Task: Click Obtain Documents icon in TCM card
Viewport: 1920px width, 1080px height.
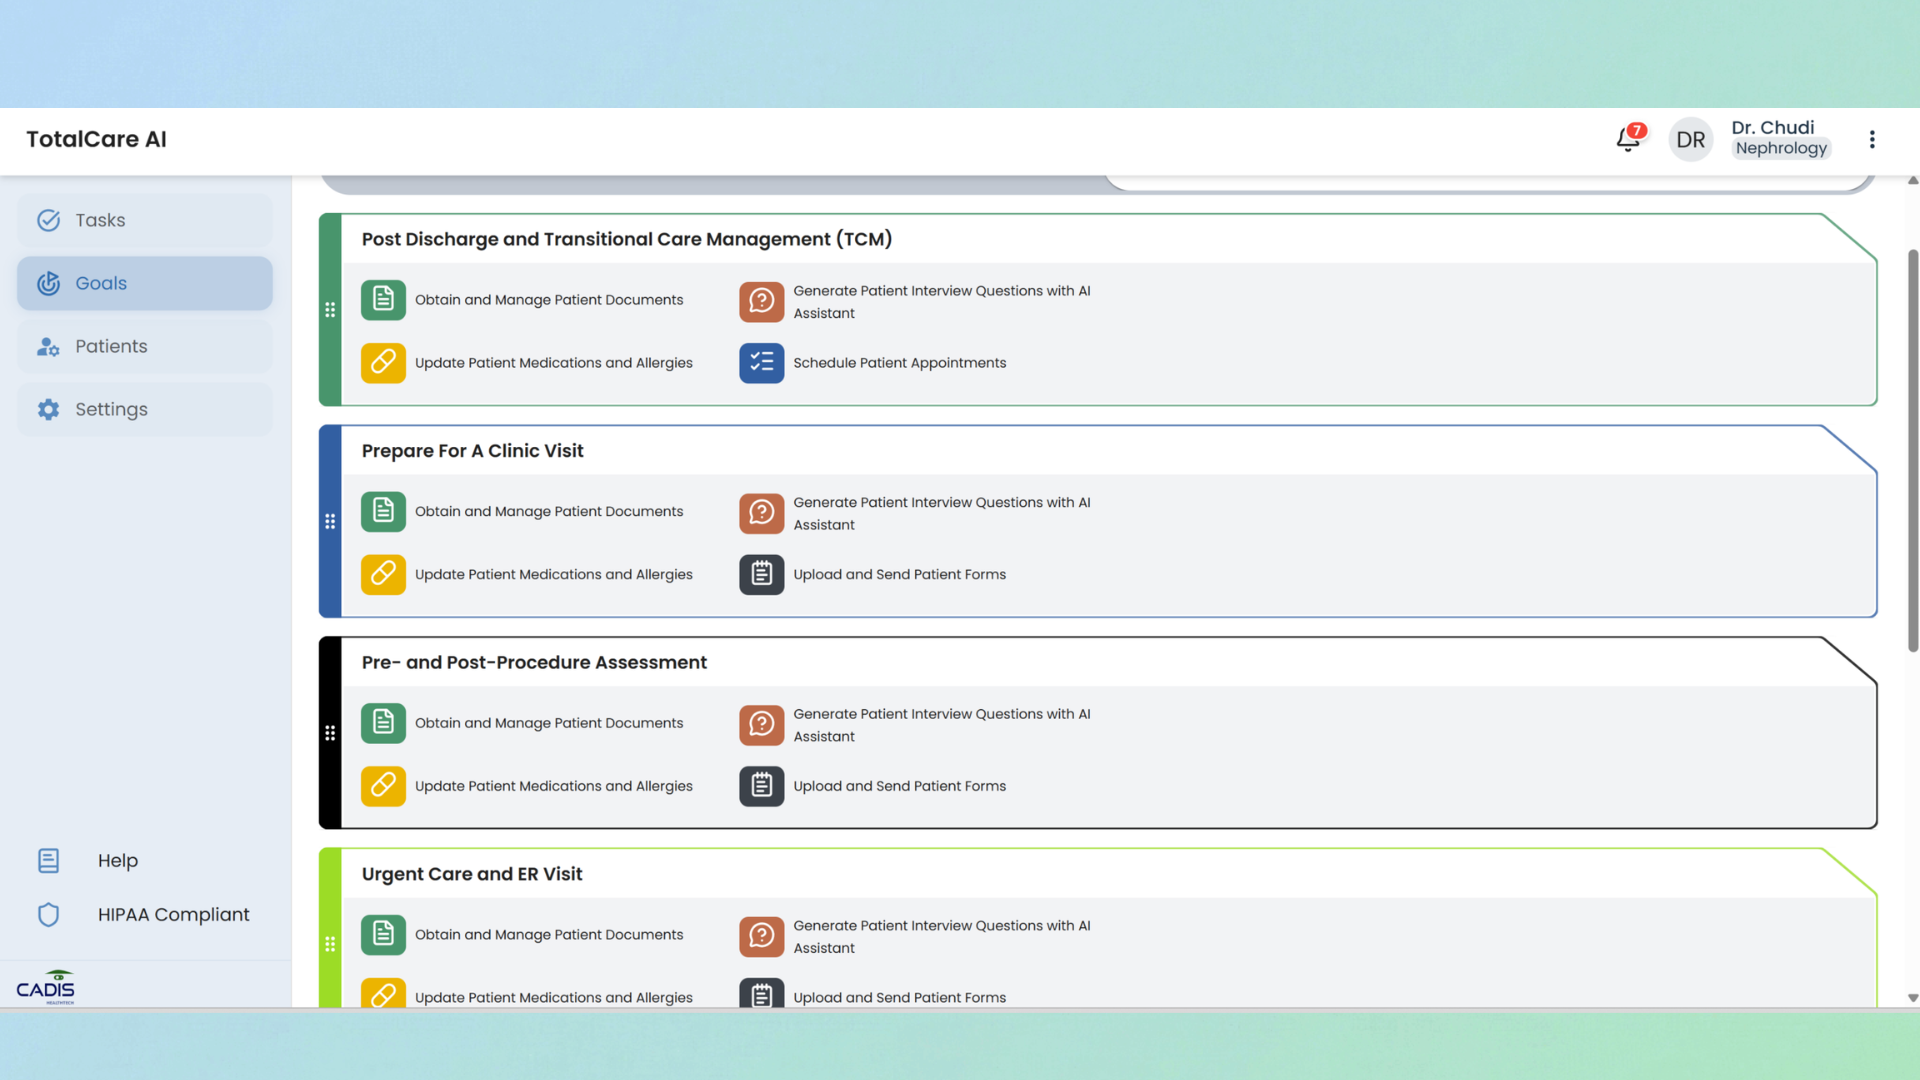Action: point(383,300)
